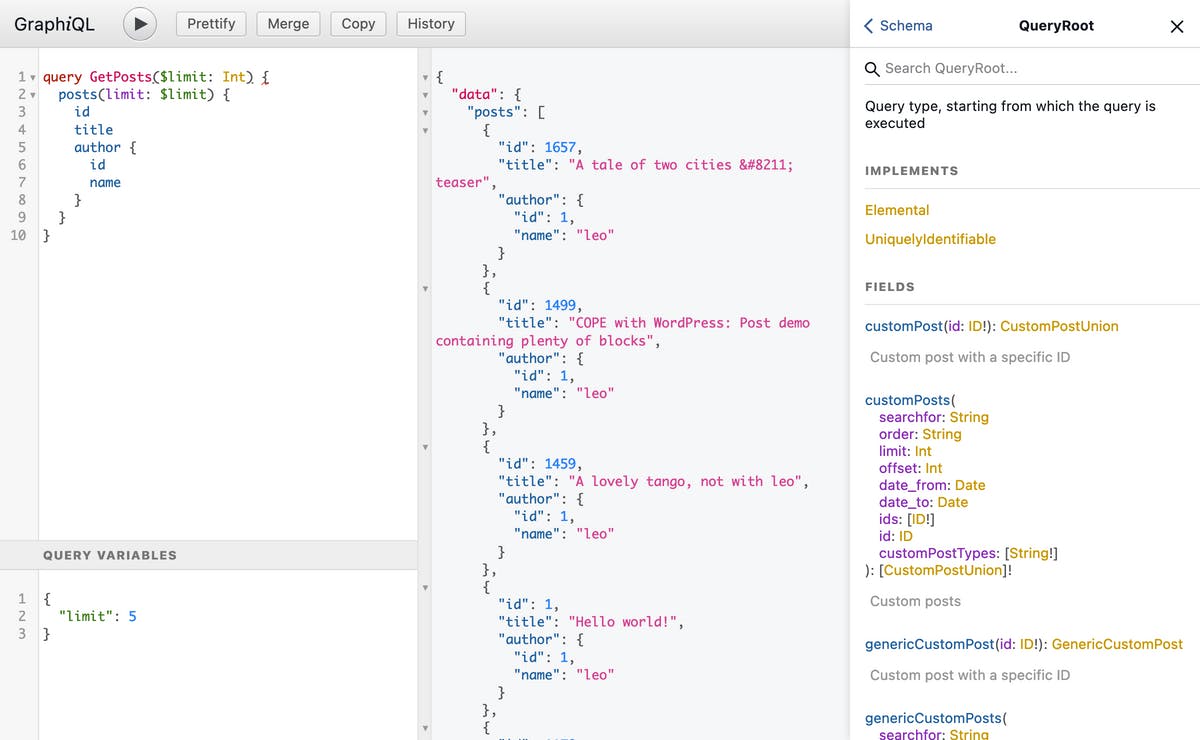
Task: Click the search magnifier icon in the docs panel
Action: (x=871, y=68)
